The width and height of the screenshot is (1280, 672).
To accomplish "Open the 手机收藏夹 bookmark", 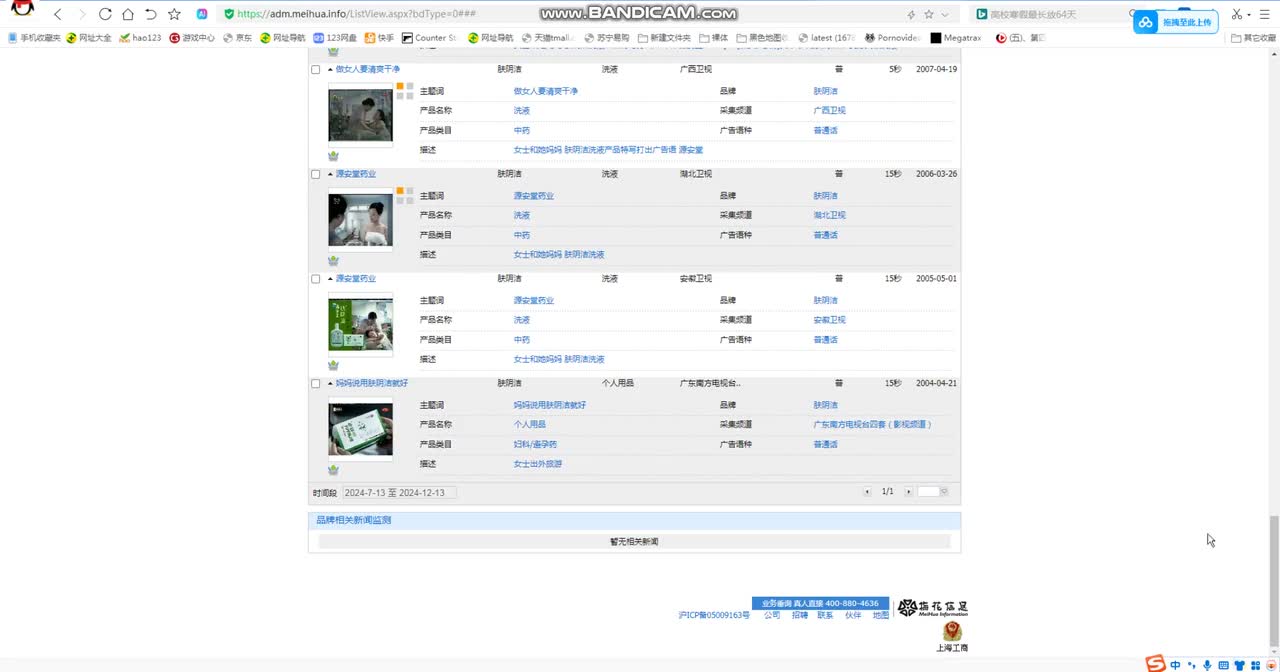I will (x=34, y=38).
